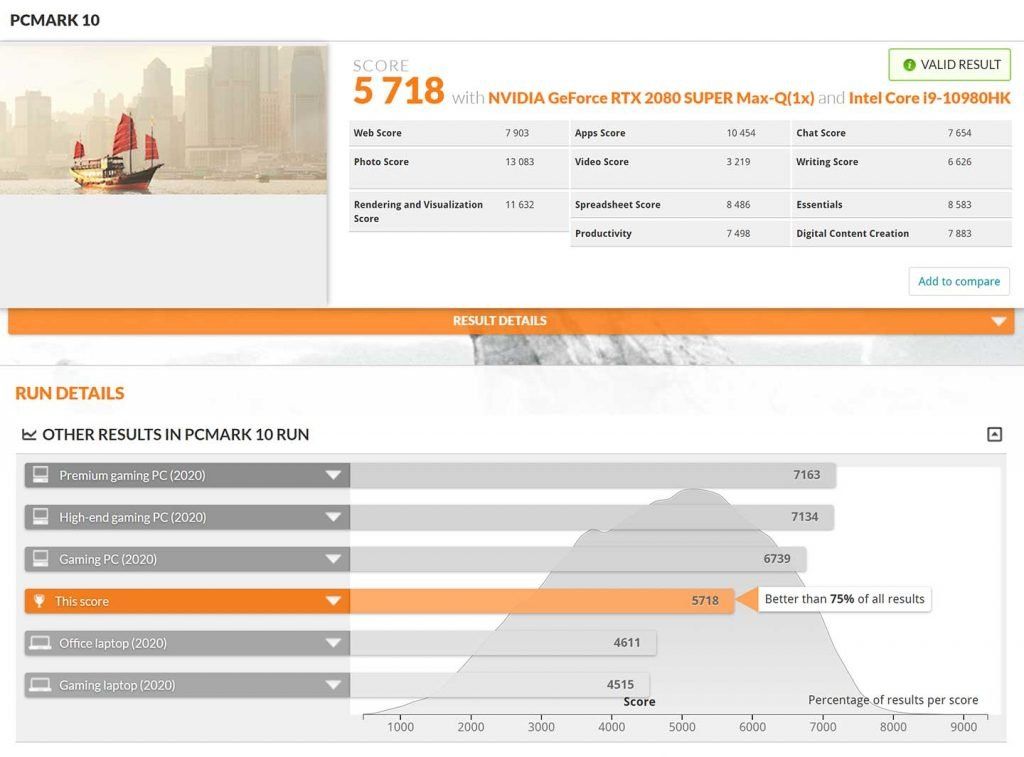The image size is (1024, 757).
Task: Click the chart icon beside Other Results heading
Action: [x=29, y=434]
